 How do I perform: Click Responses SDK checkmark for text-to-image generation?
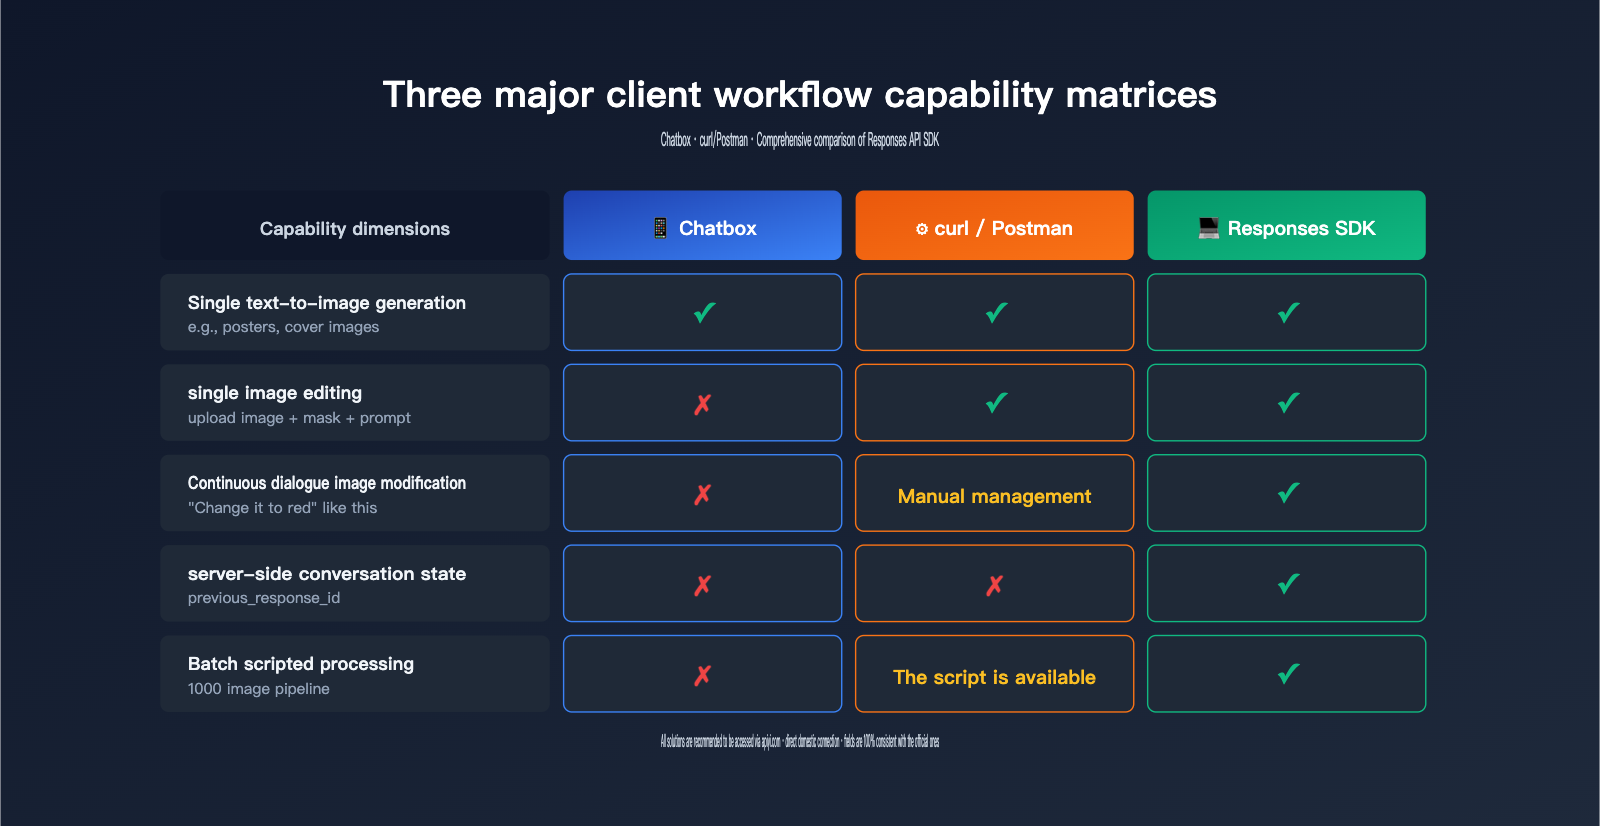coord(1288,313)
